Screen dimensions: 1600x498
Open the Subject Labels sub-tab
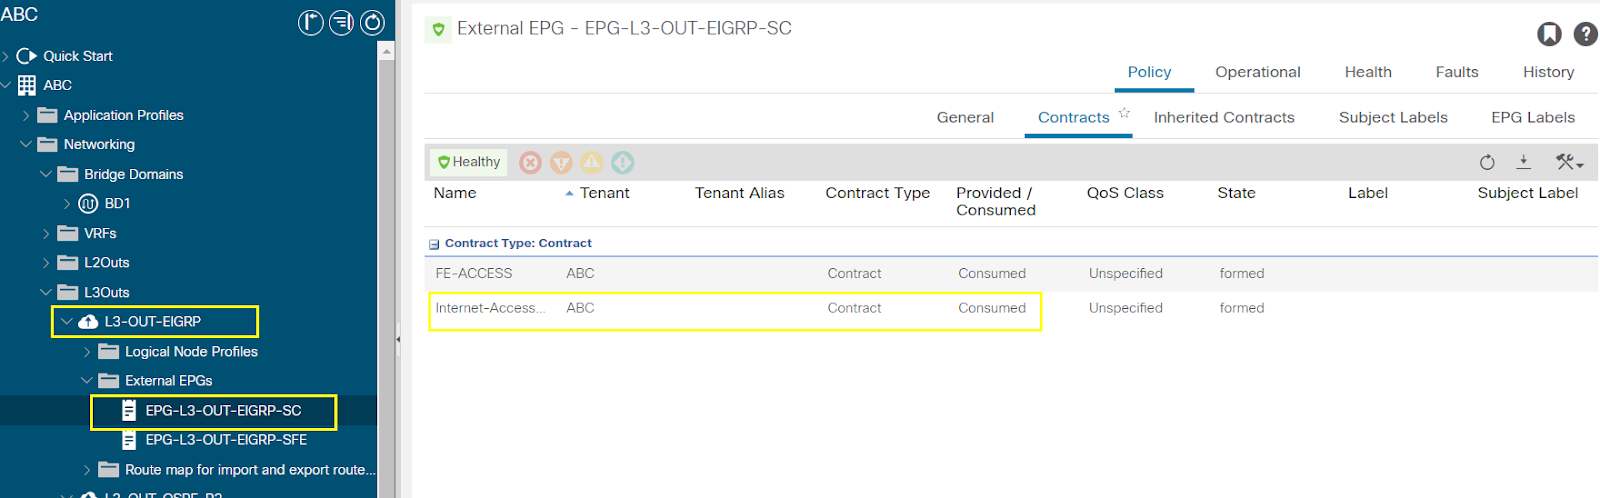[x=1393, y=117]
